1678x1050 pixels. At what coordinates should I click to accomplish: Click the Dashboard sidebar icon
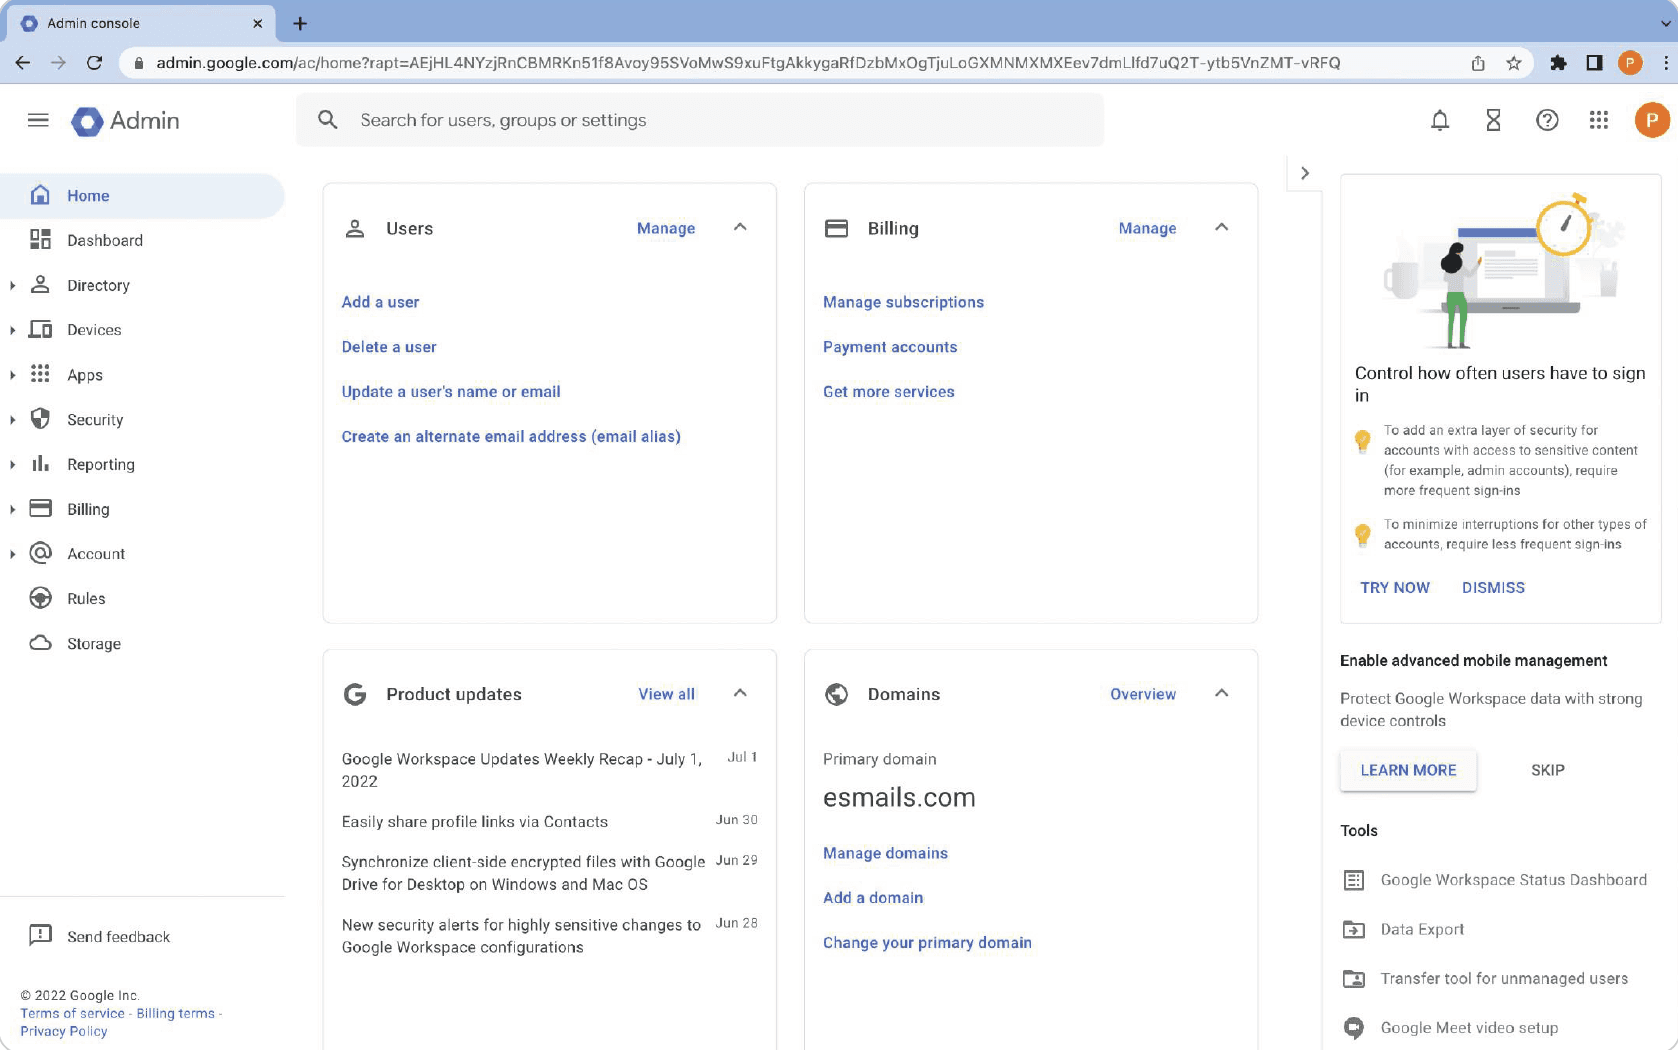tap(40, 239)
